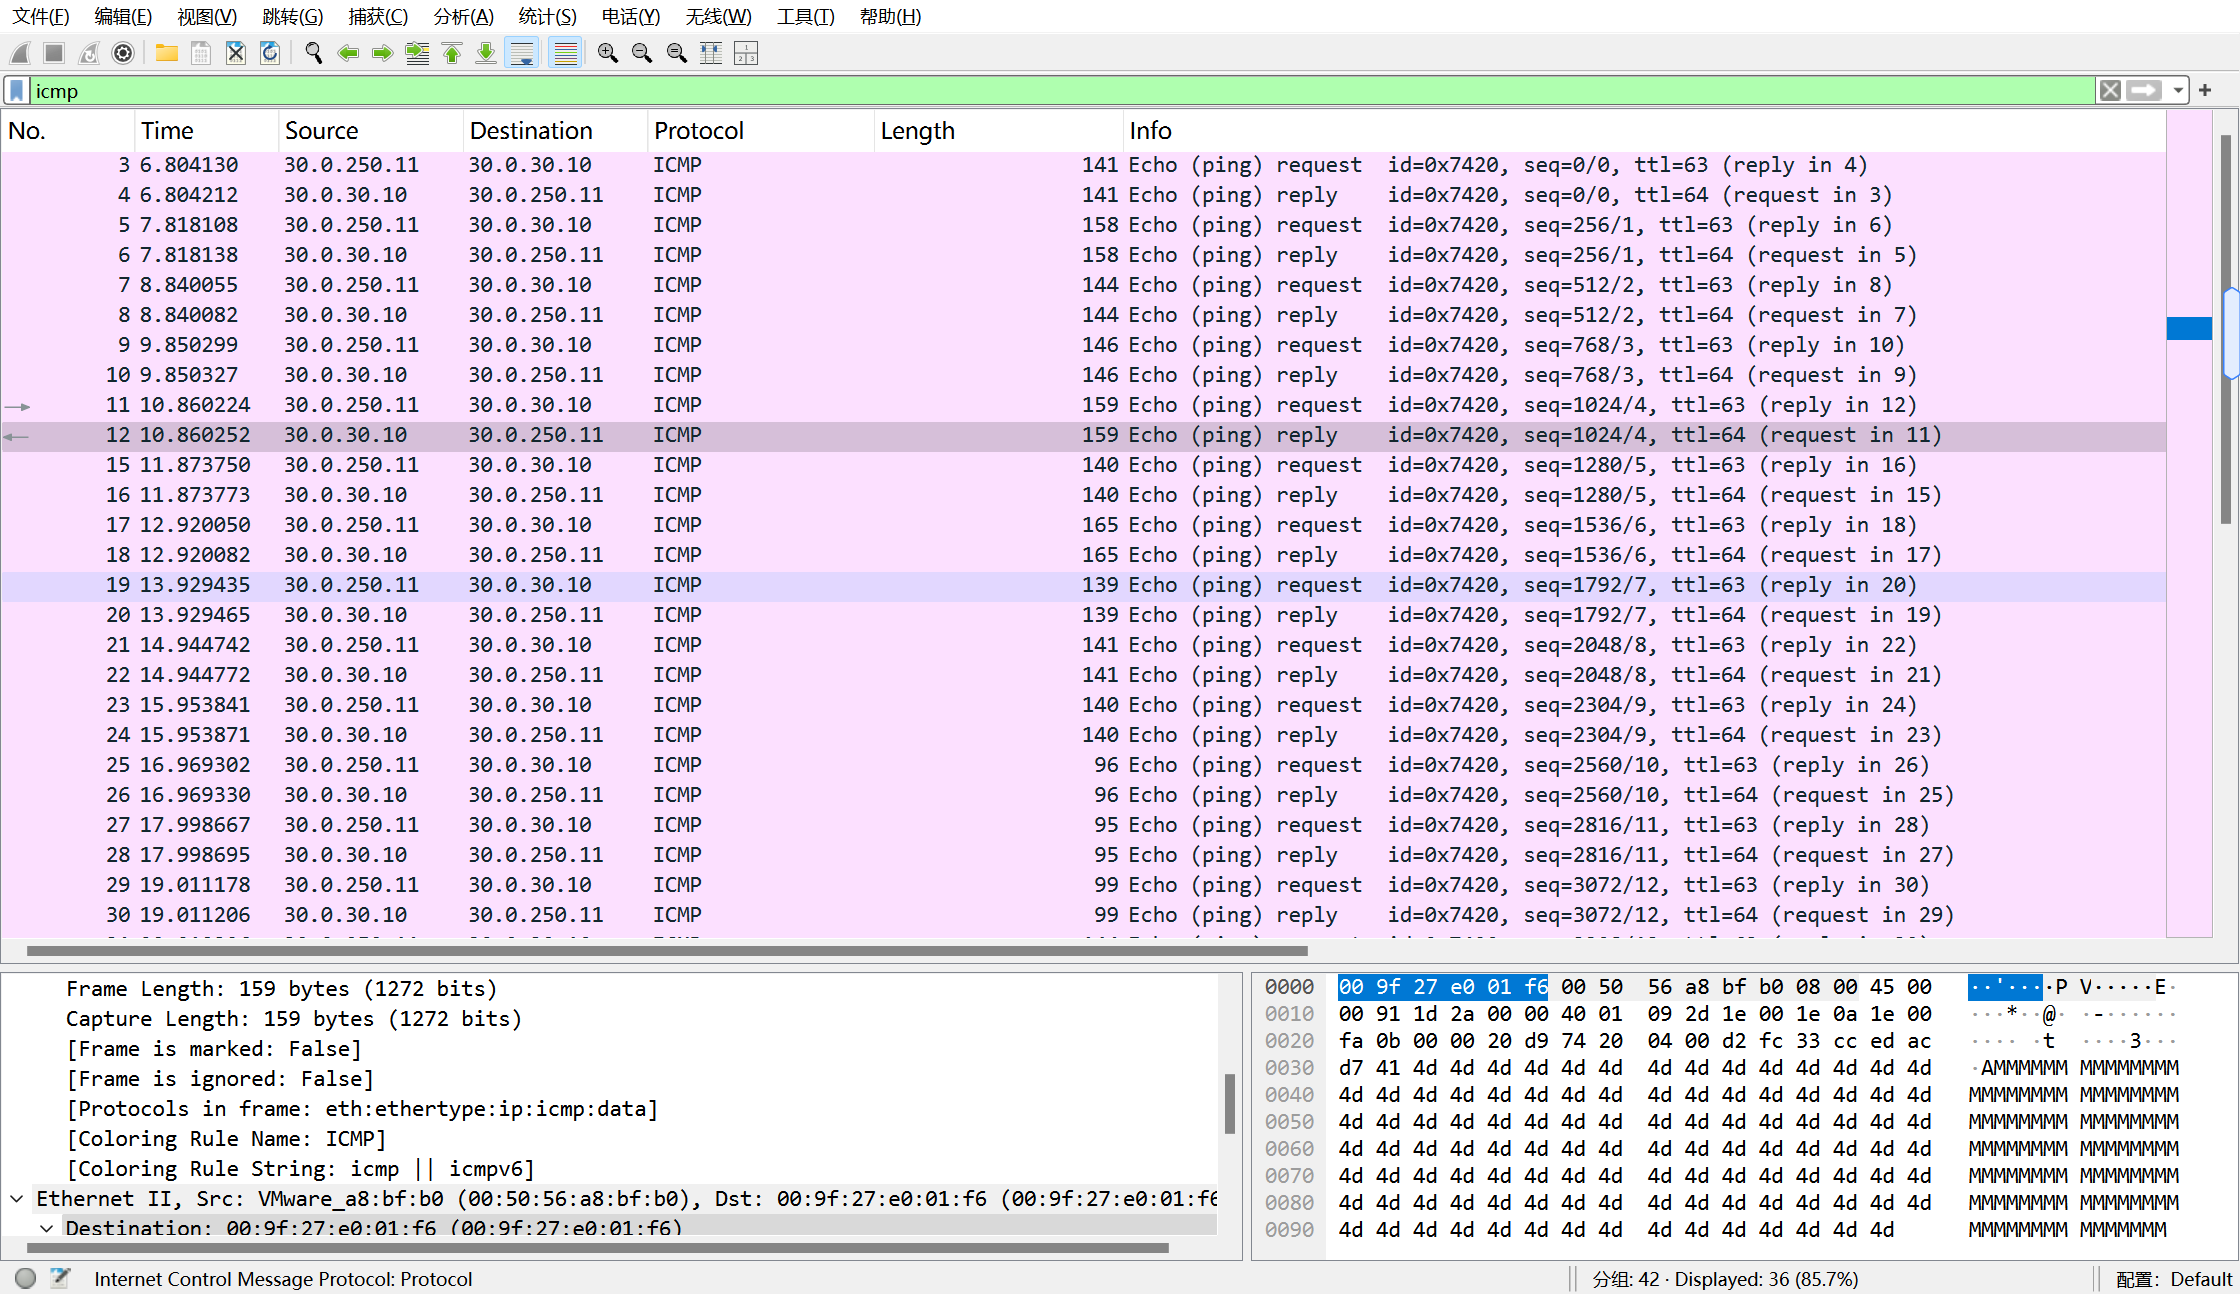Toggle auto-scroll during live capture
Screen dimensions: 2240x1294
[x=522, y=53]
